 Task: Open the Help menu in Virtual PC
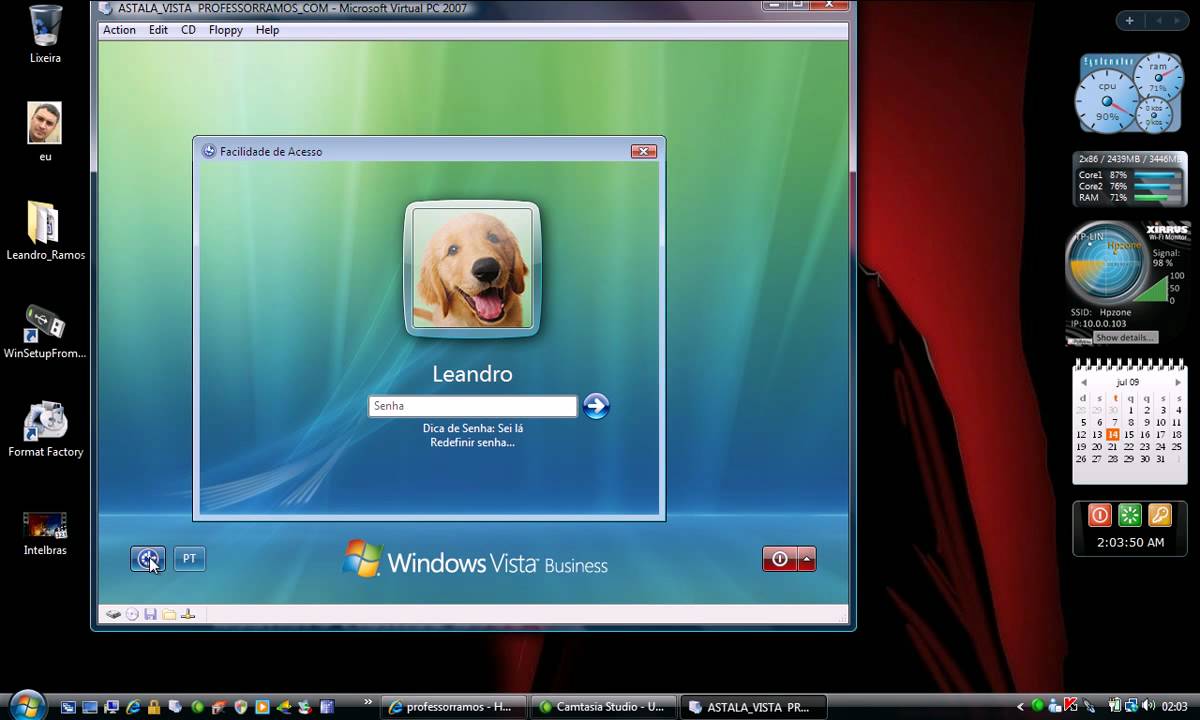267,30
